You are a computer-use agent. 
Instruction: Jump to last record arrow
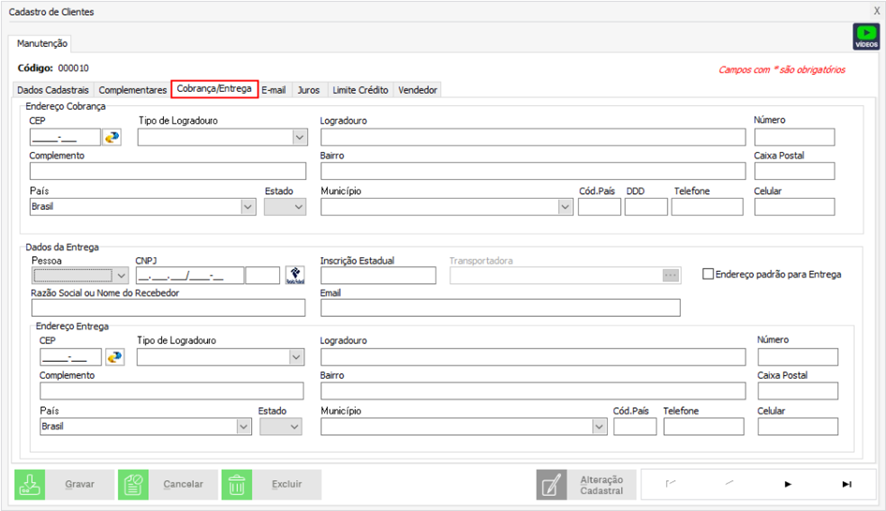point(846,484)
